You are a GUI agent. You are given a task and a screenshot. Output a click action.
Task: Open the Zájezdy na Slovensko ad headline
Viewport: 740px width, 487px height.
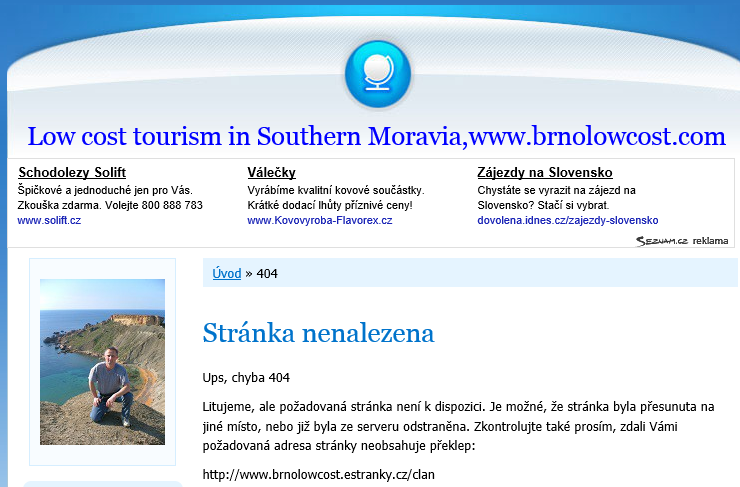point(544,172)
